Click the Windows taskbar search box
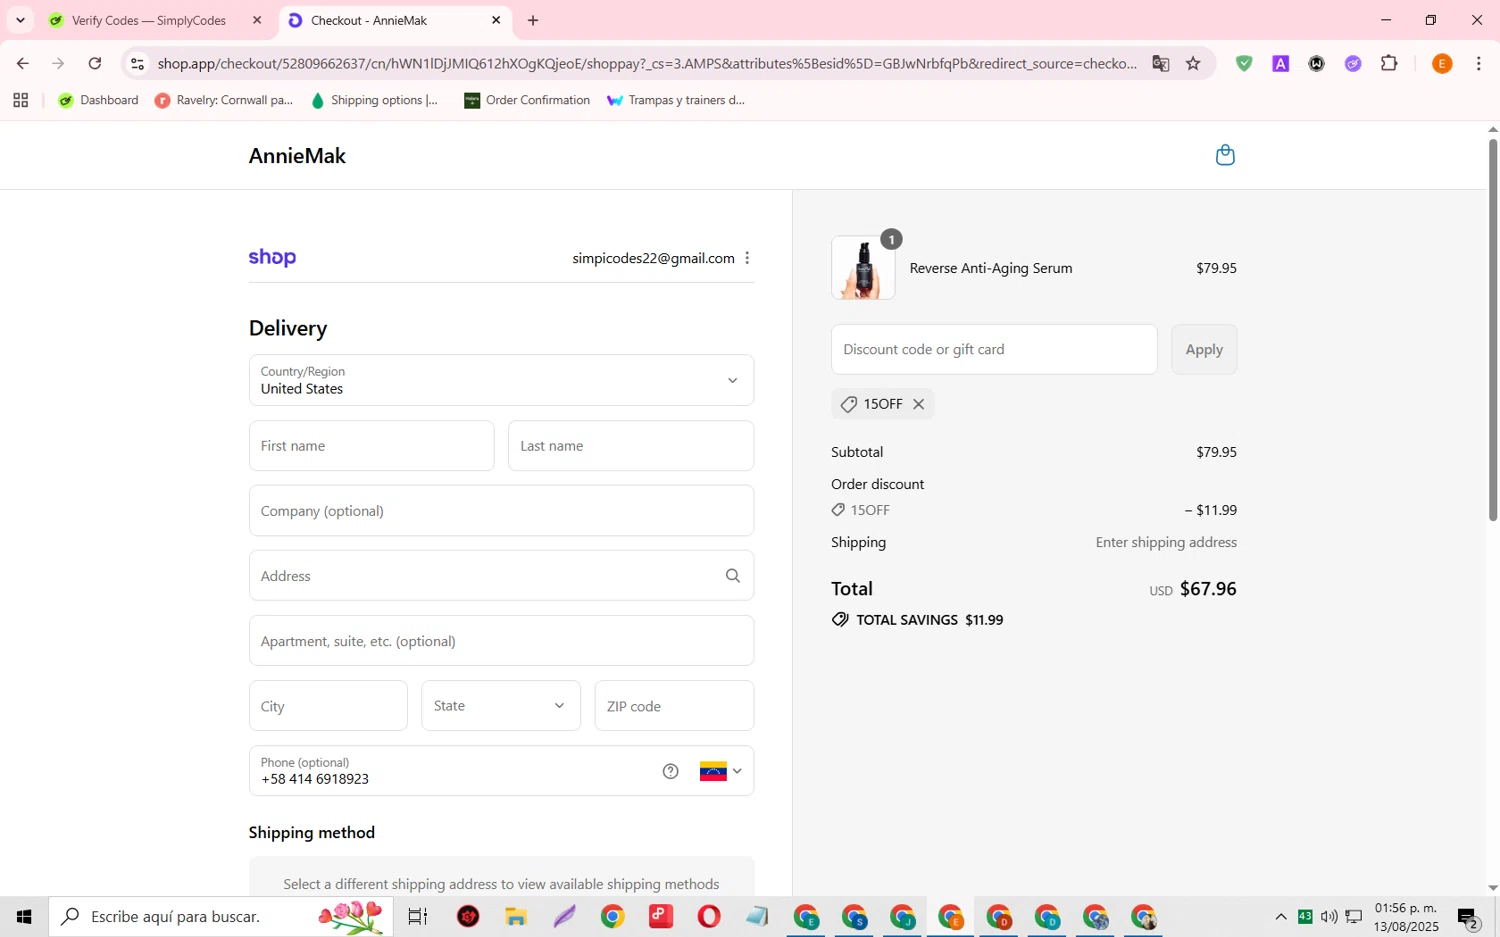The width and height of the screenshot is (1500, 937). (221, 916)
